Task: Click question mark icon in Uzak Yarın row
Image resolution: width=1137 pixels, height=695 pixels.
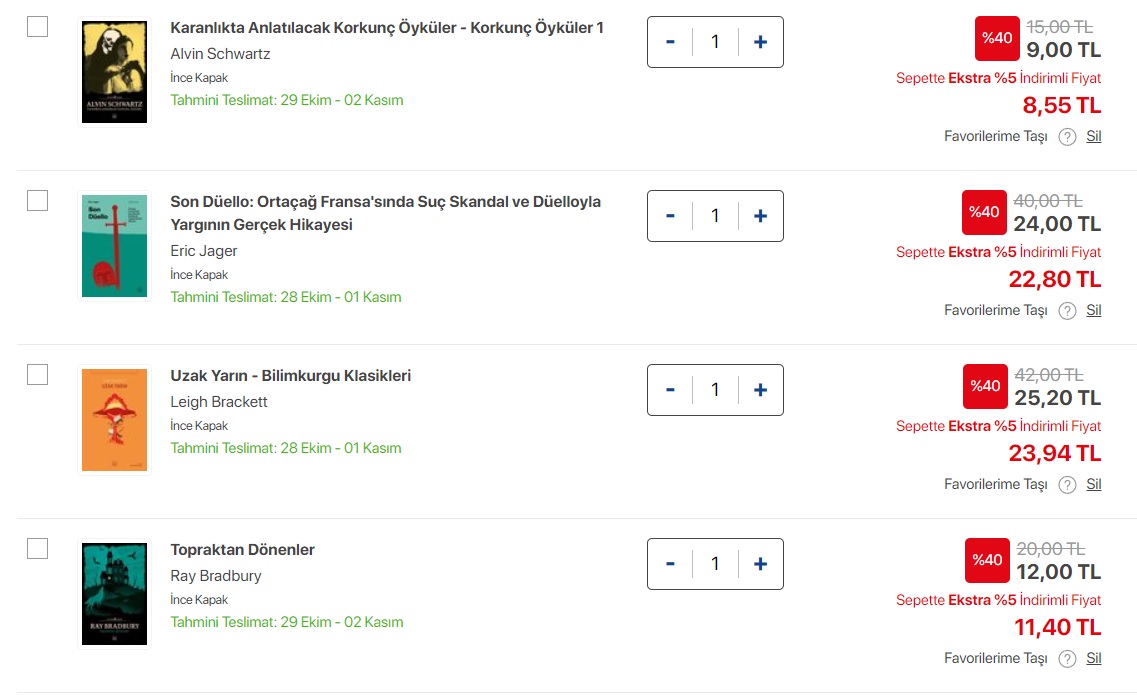Action: point(1067,485)
